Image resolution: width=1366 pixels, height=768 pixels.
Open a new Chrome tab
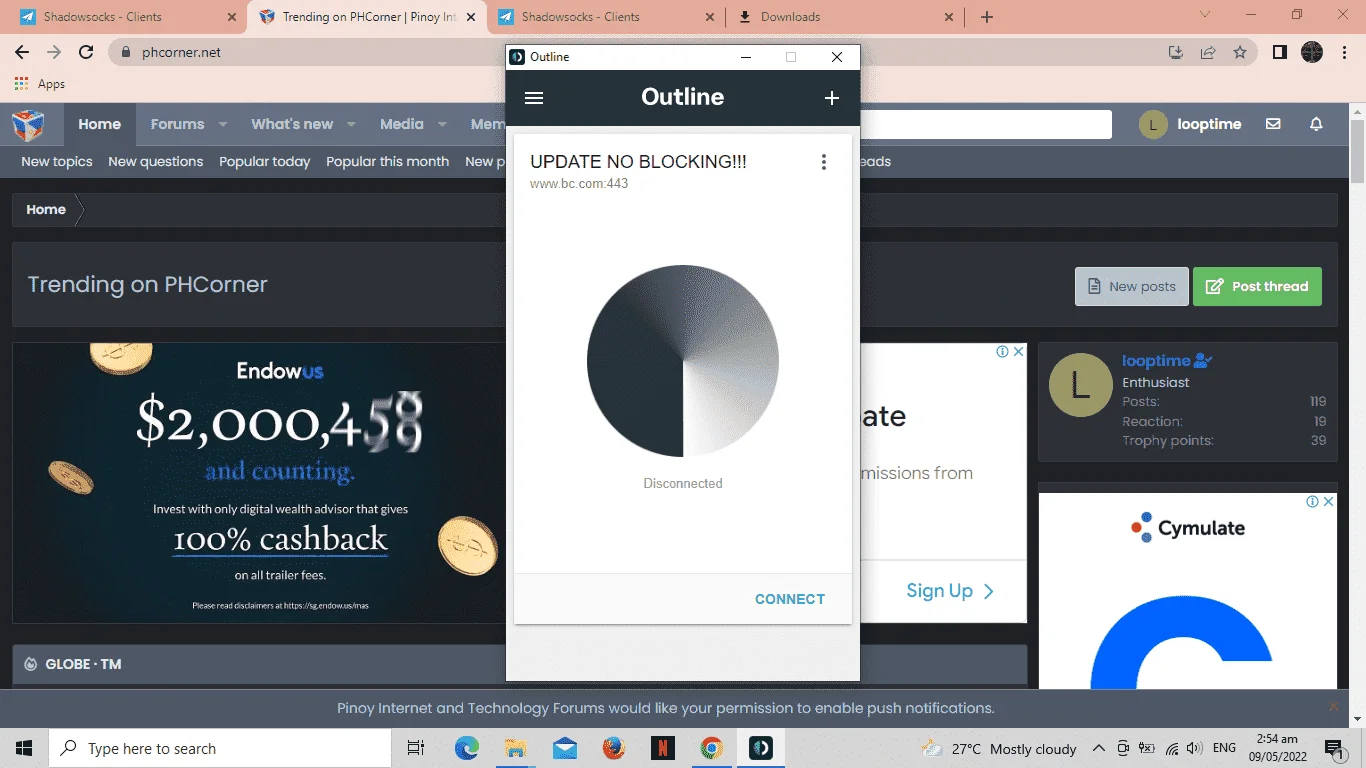coord(987,17)
